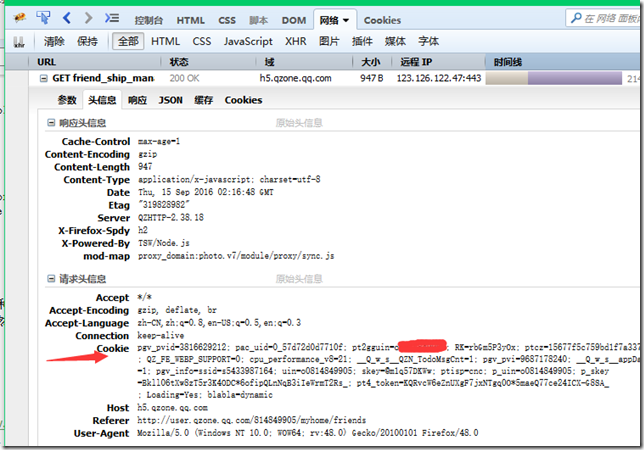Click the Cache-Control value max-age=1
Image resolution: width=644 pixels, height=450 pixels.
(x=159, y=142)
